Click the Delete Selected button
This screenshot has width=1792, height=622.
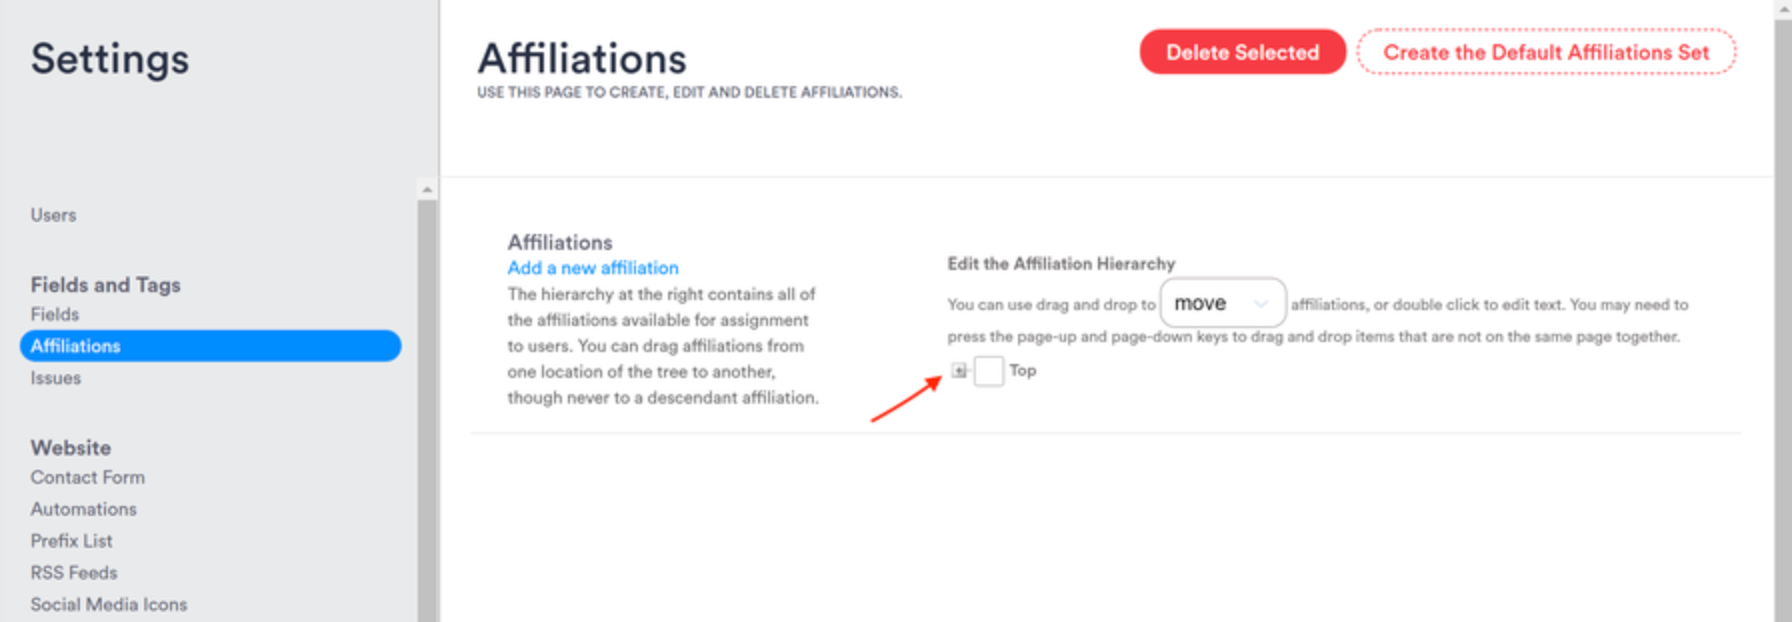point(1242,52)
